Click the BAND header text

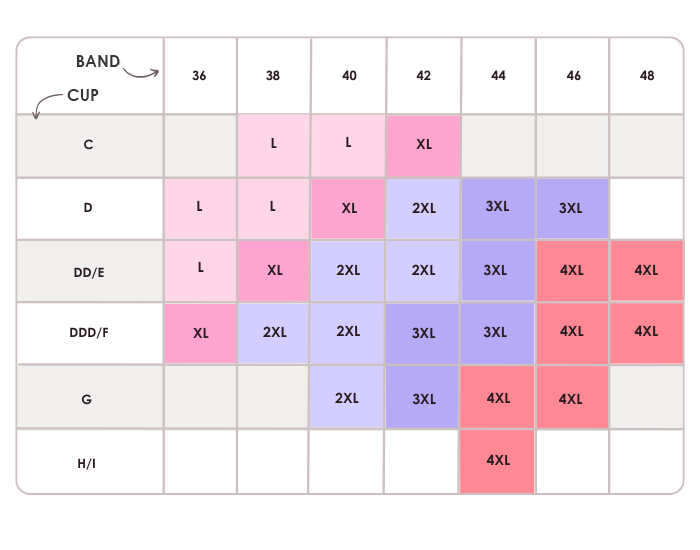[x=98, y=62]
